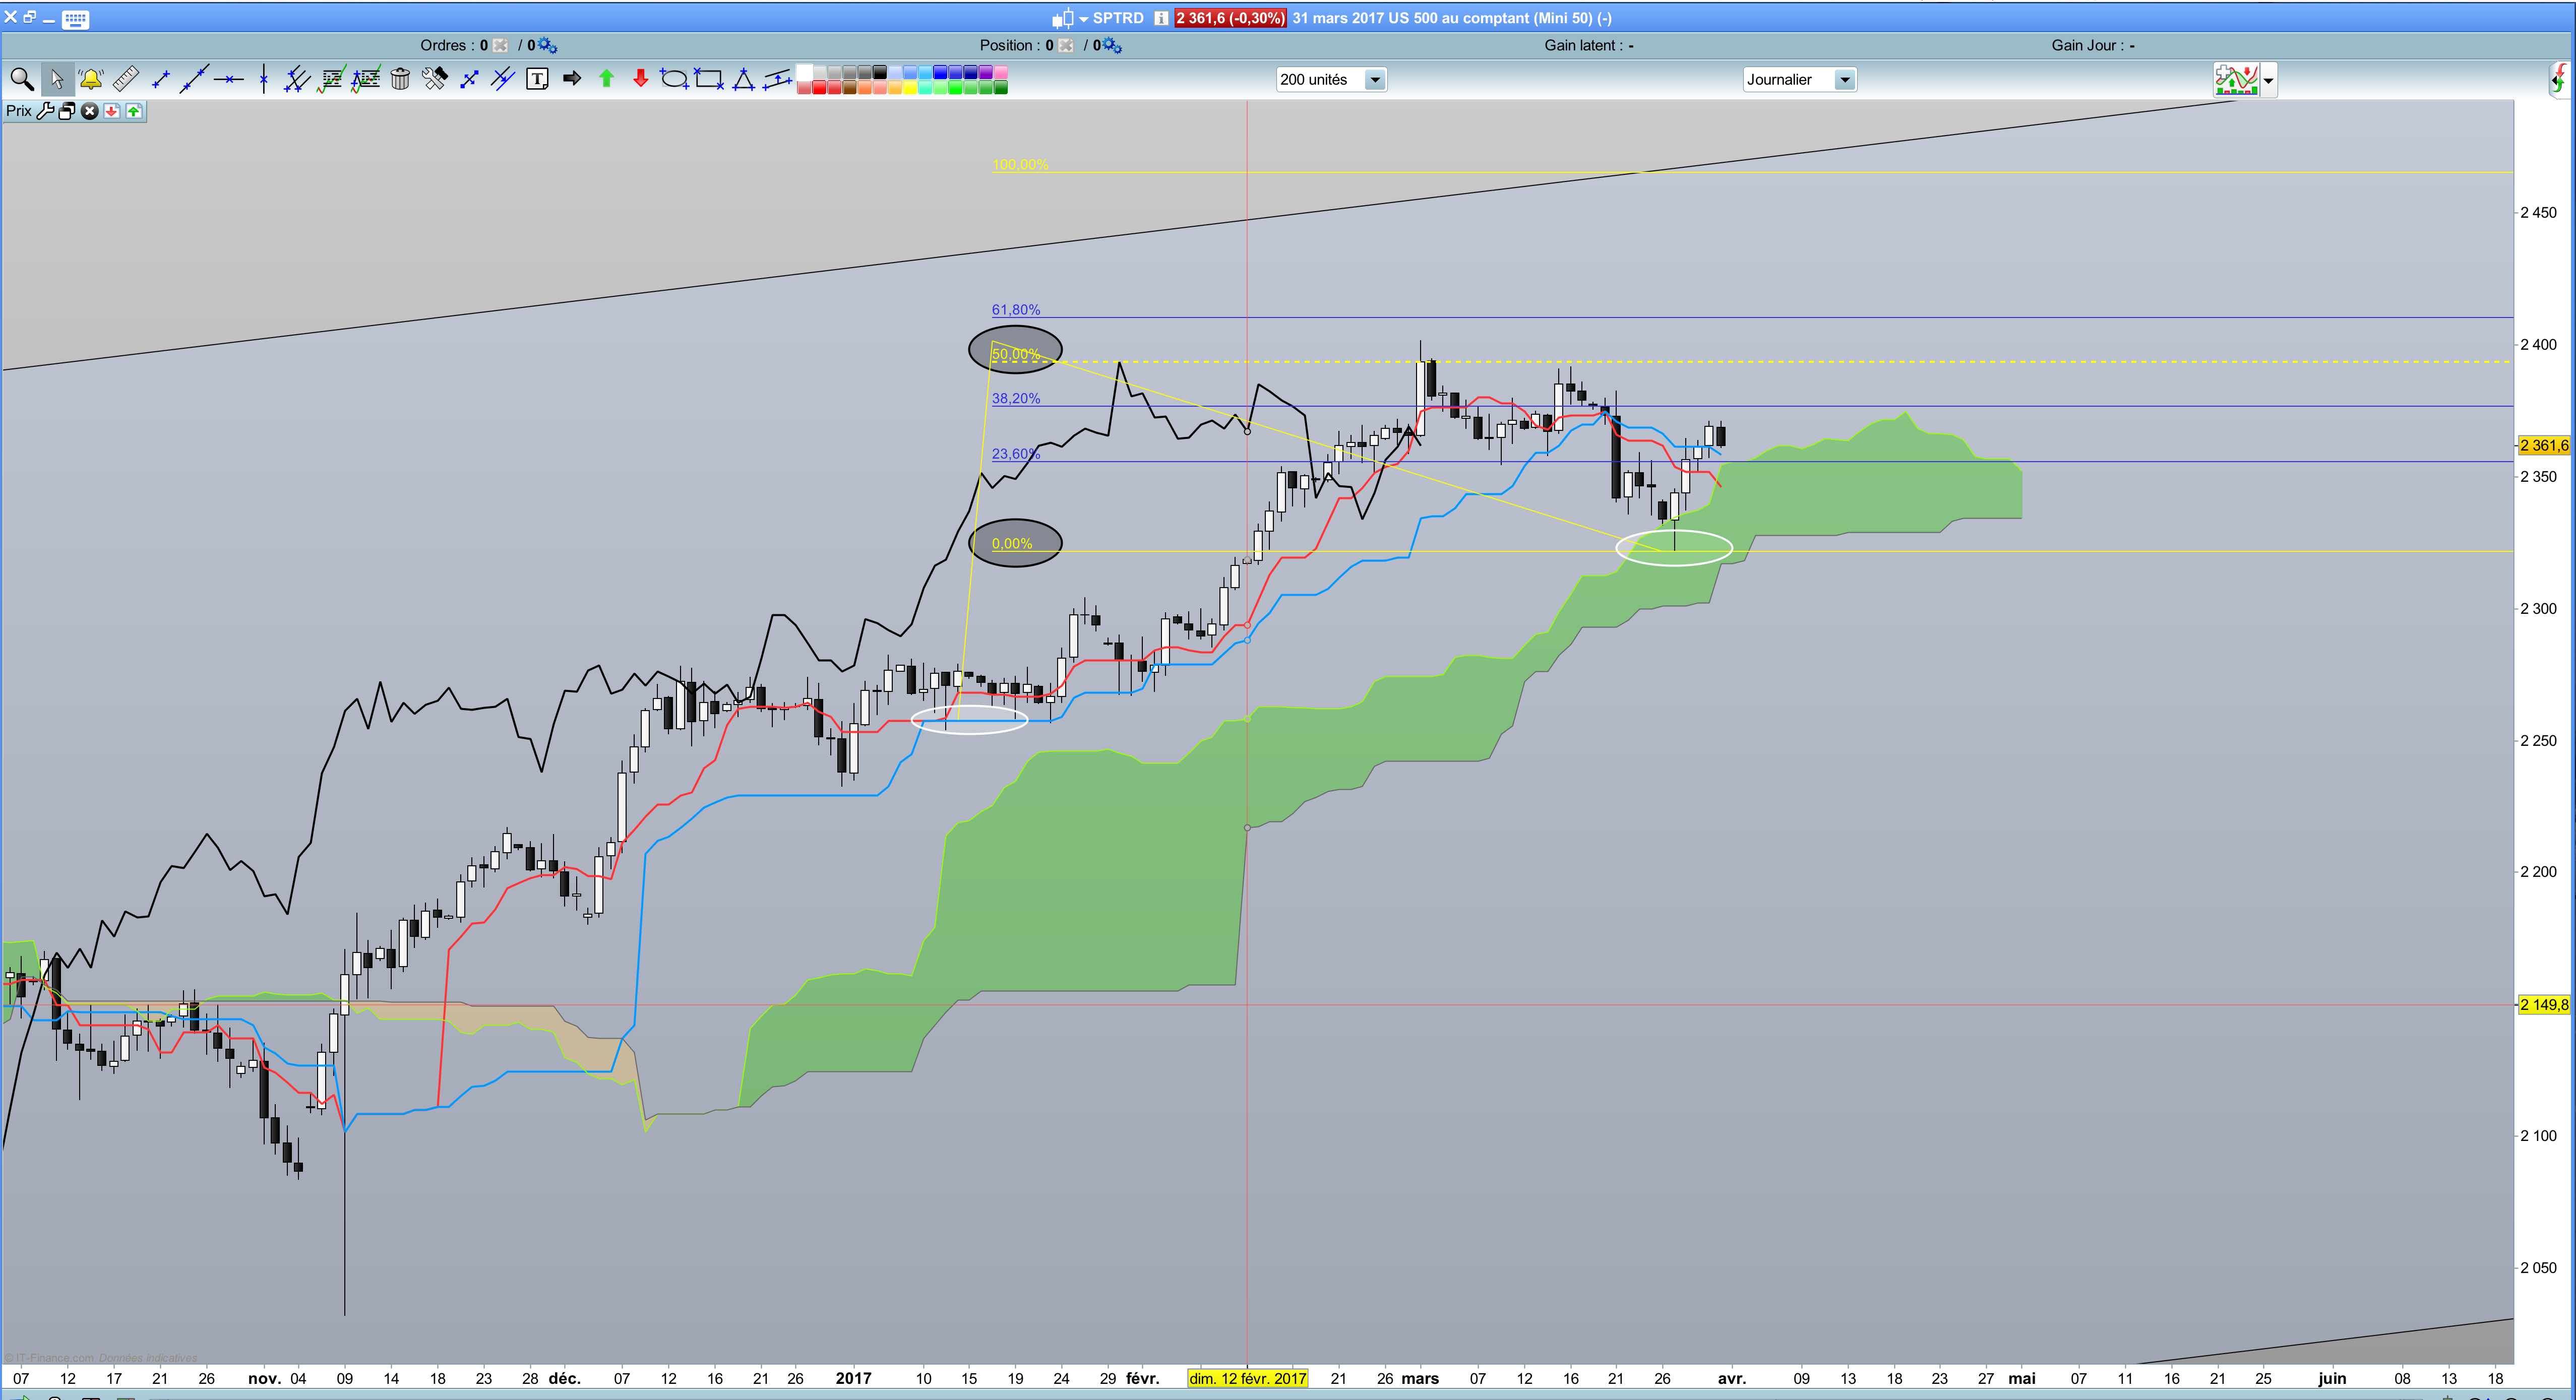The height and width of the screenshot is (1400, 2576).
Task: Click the SPTRD instrument info icon
Action: [x=1161, y=18]
